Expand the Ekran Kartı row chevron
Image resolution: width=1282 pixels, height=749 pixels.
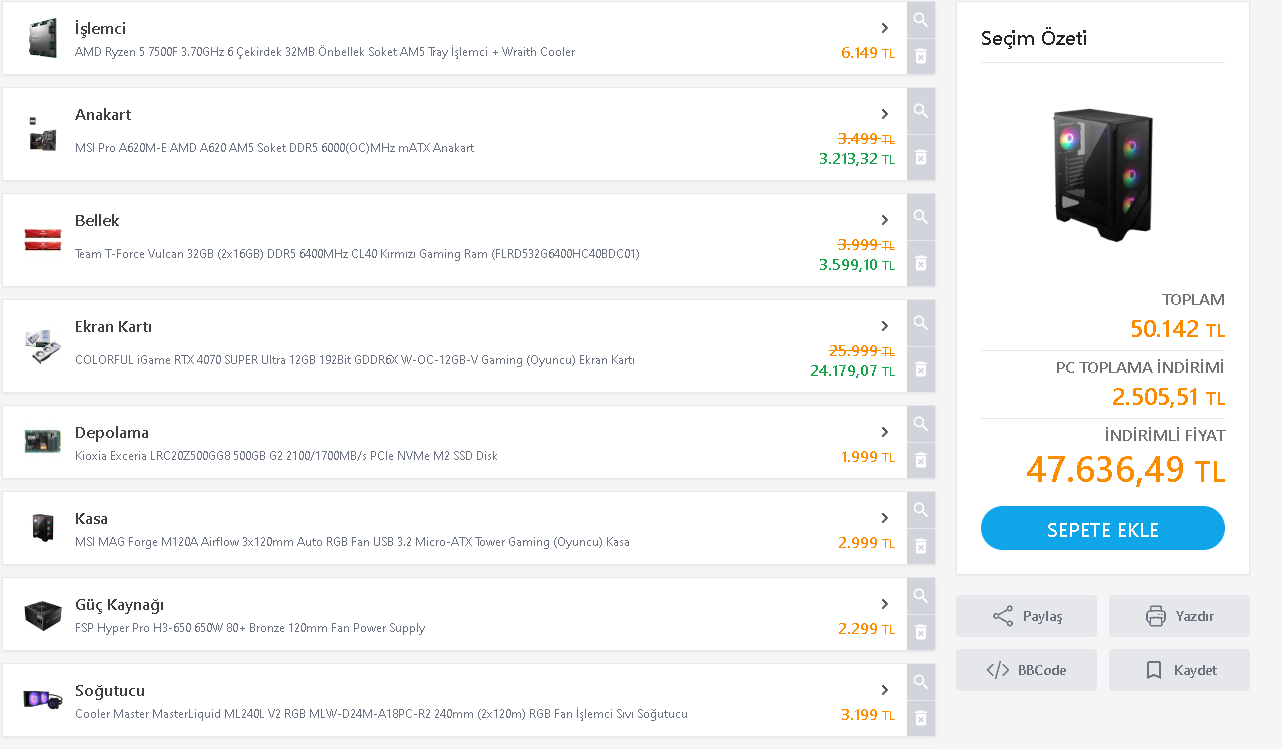click(885, 326)
